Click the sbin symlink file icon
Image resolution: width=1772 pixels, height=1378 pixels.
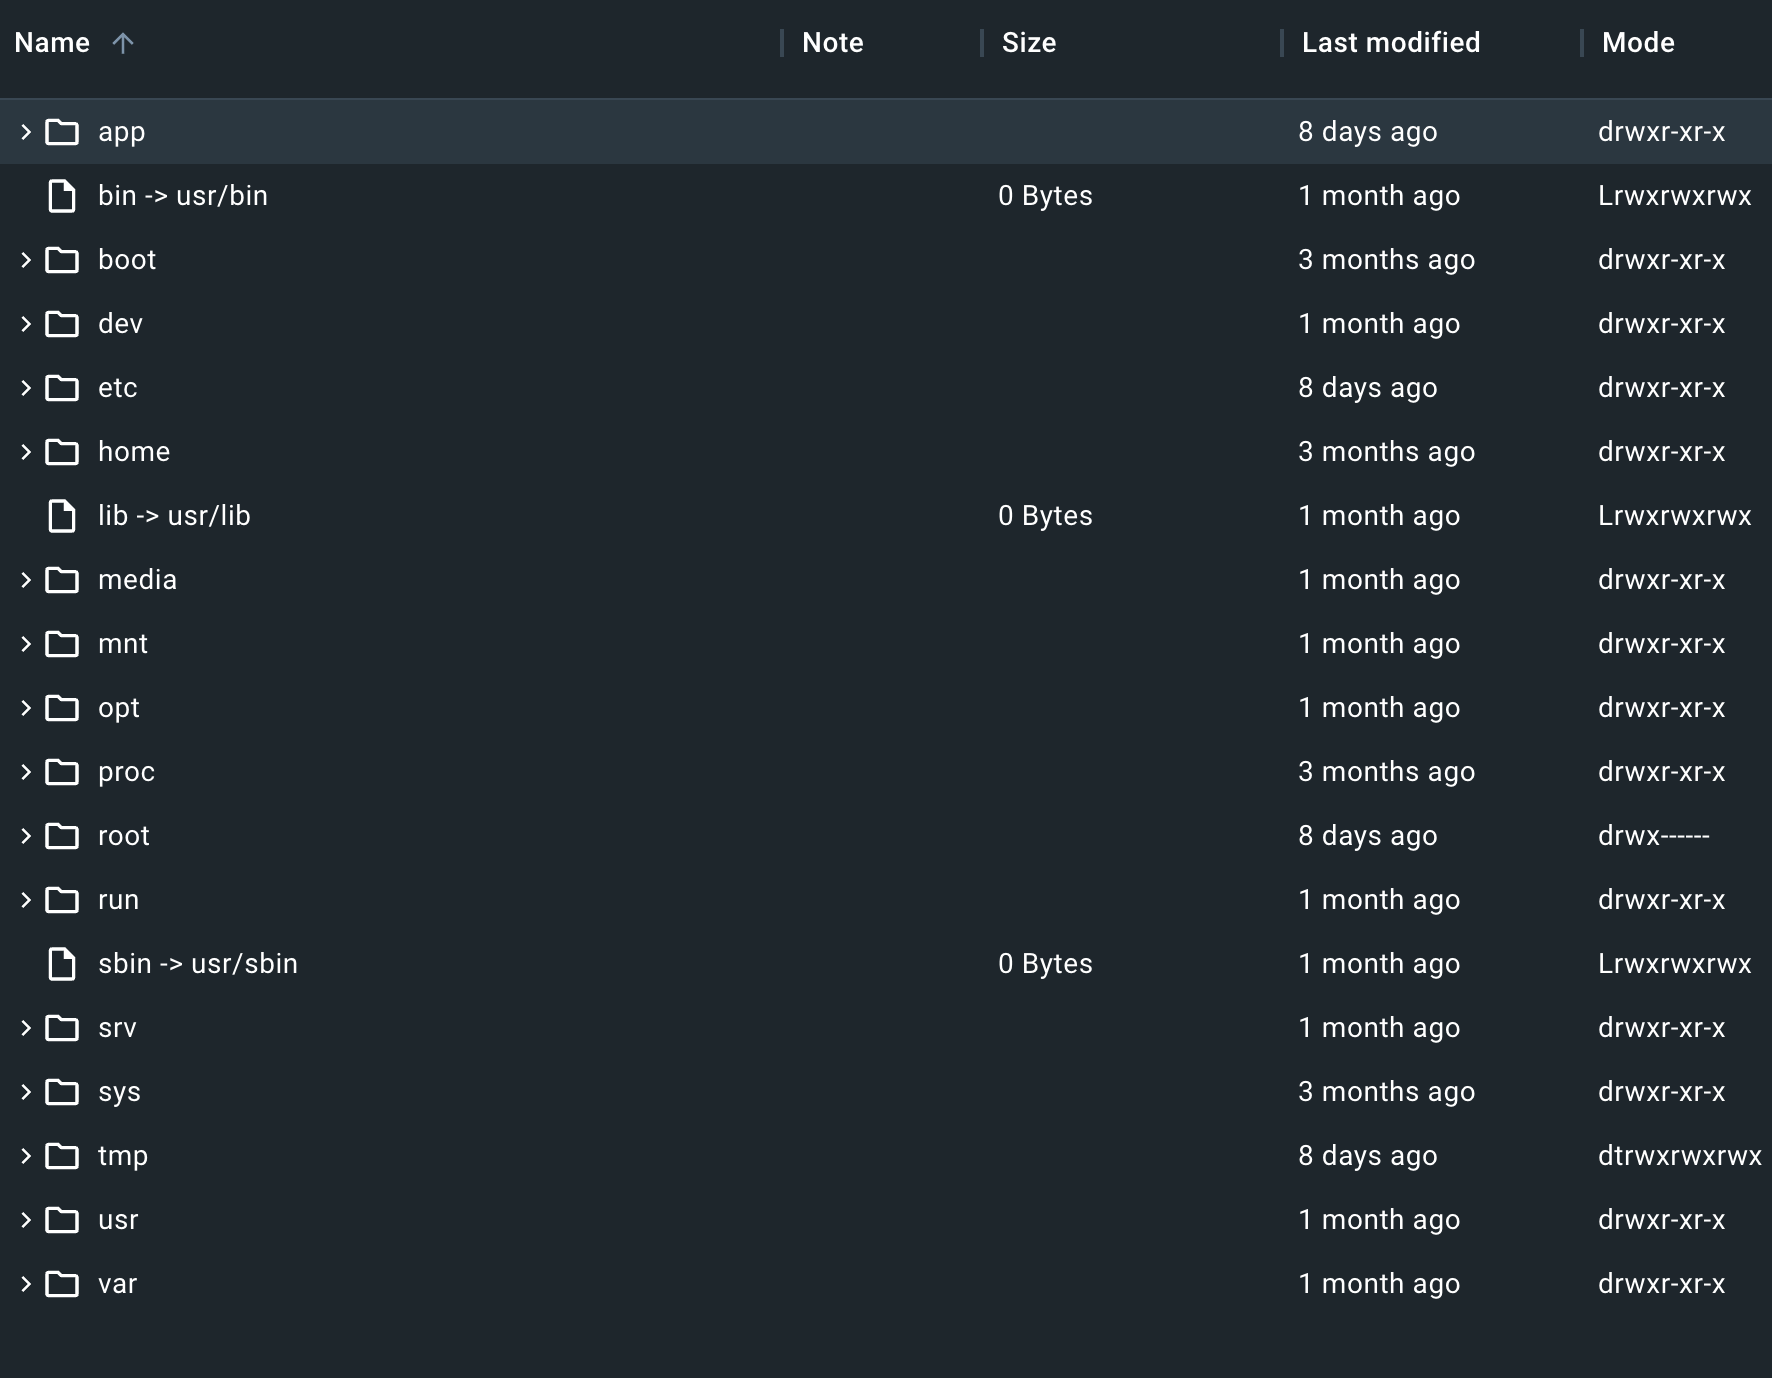point(62,964)
